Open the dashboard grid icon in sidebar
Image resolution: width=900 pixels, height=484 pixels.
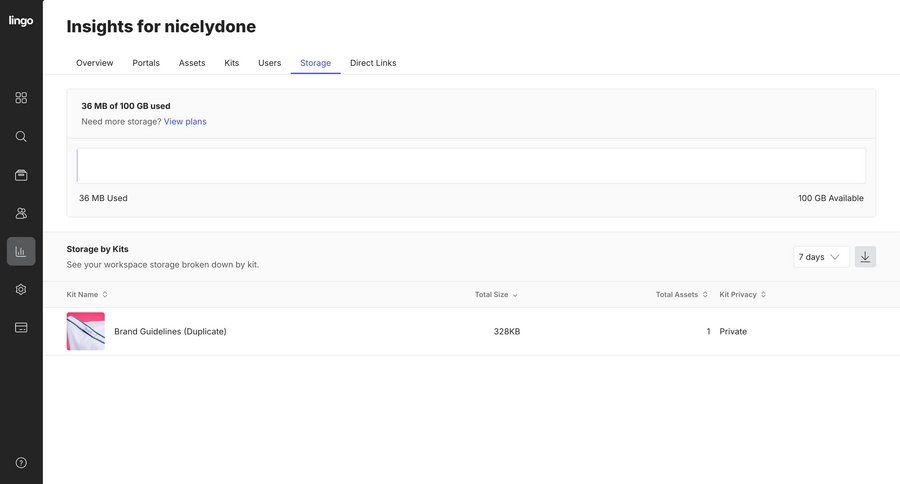click(21, 98)
